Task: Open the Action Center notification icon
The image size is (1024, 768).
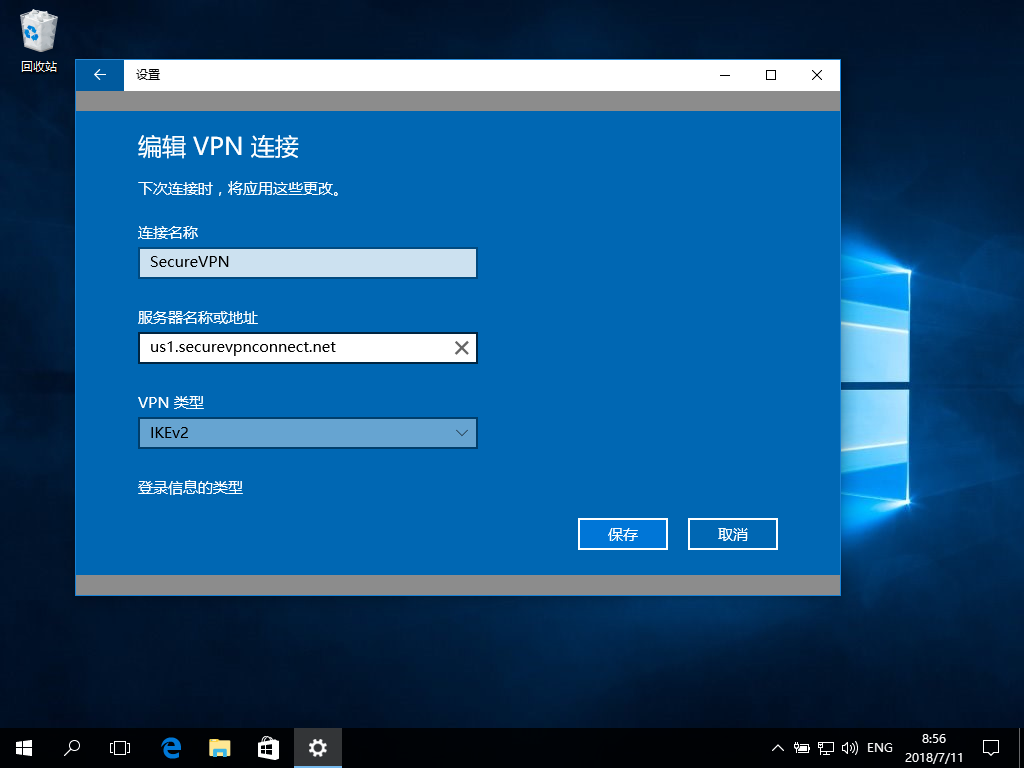Action: (x=991, y=748)
